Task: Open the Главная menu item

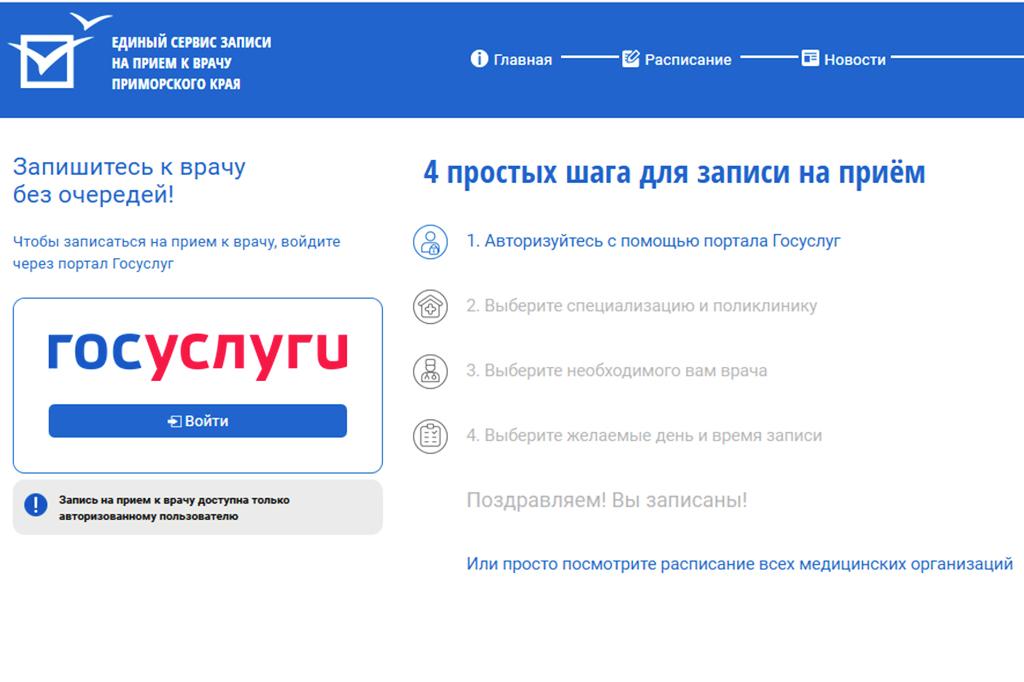Action: [522, 60]
